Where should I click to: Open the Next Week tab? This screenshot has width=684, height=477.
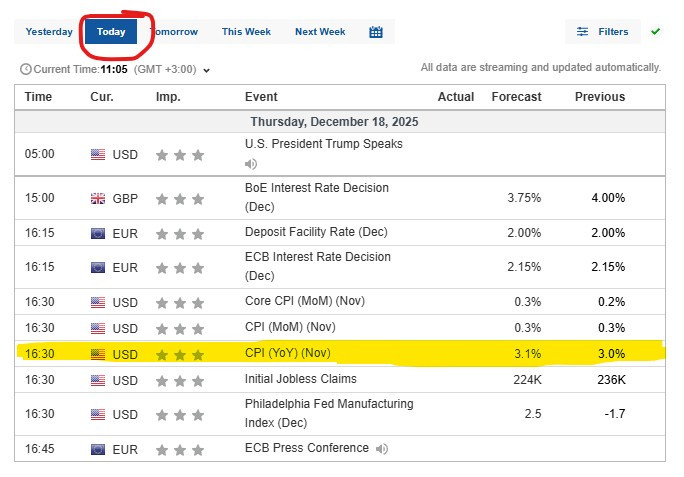[x=320, y=32]
